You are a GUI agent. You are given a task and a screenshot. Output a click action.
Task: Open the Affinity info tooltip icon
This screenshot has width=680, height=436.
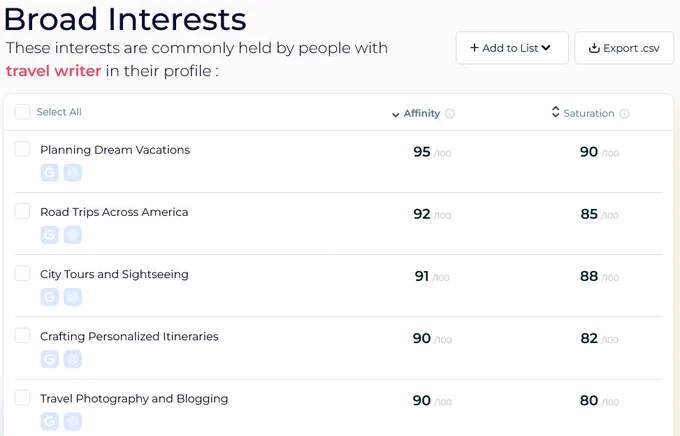coord(450,114)
